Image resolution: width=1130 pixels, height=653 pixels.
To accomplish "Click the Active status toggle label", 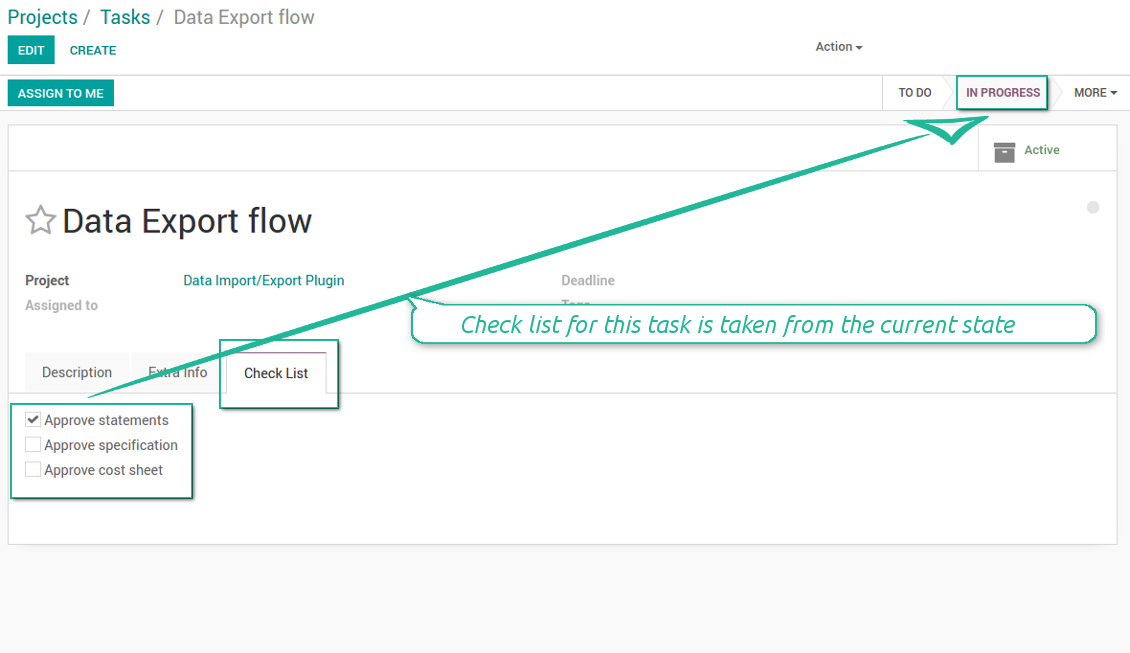I will click(x=1041, y=150).
